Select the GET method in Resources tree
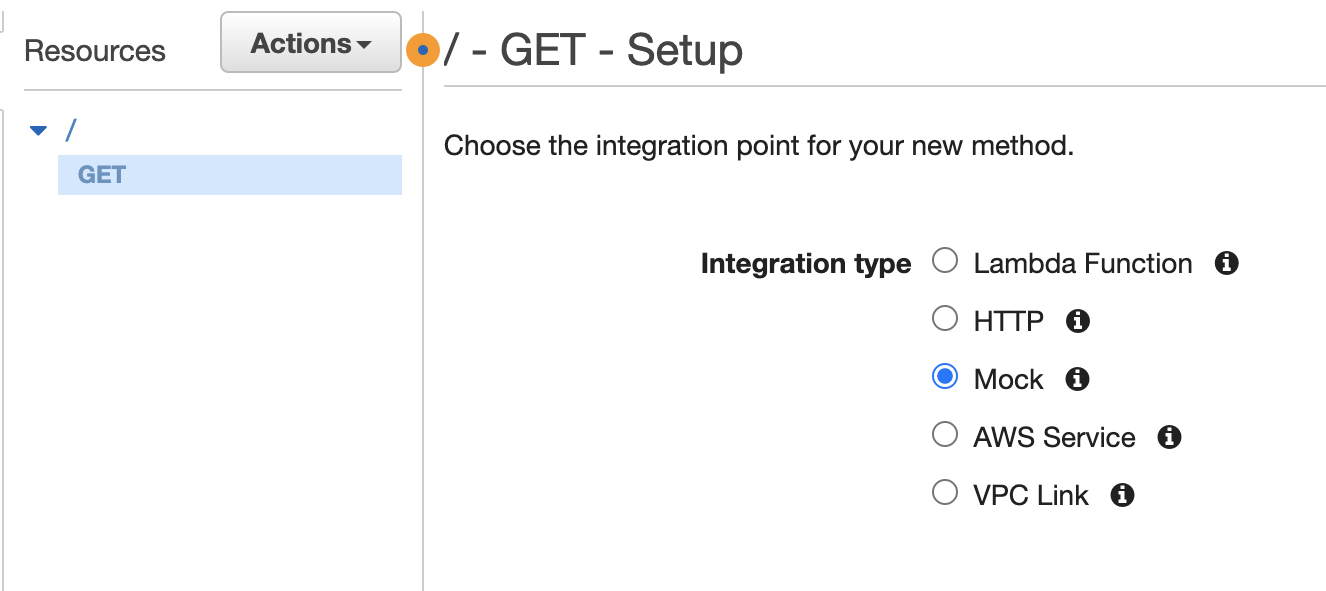Screen dimensions: 1326x591 pos(99,174)
